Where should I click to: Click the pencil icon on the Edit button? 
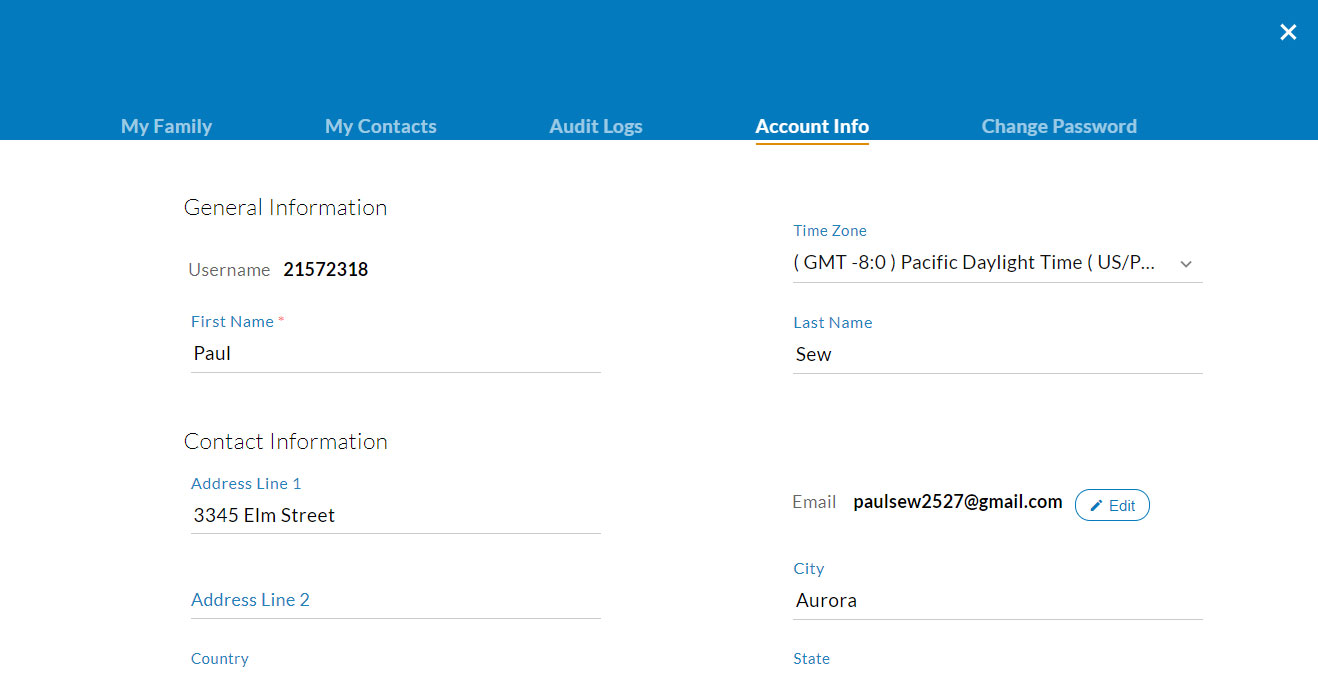click(1095, 505)
